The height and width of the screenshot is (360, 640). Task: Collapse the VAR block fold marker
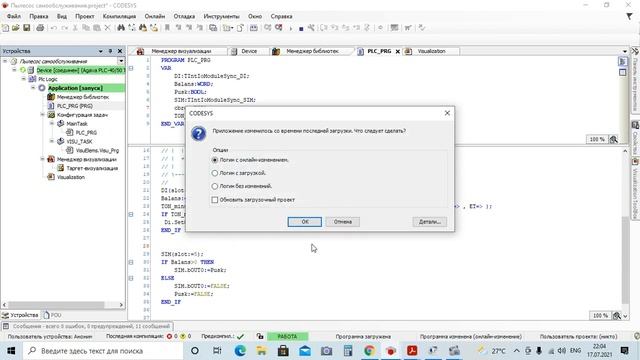tap(131, 68)
